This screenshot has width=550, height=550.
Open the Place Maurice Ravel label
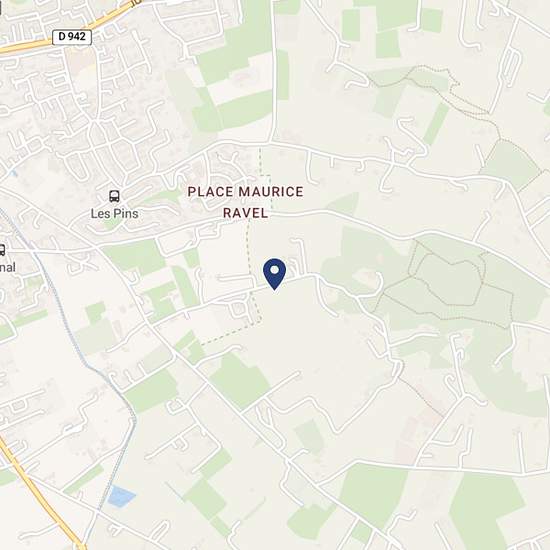coord(246,202)
